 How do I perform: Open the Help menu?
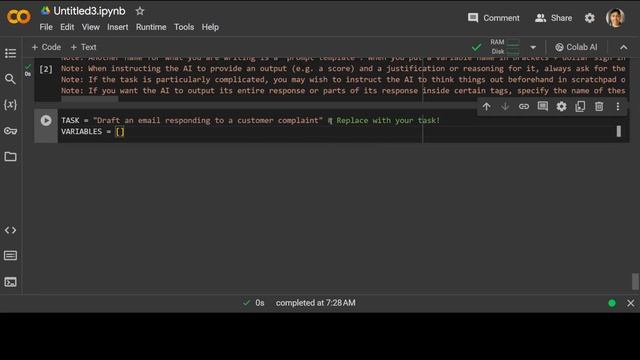[x=210, y=27]
